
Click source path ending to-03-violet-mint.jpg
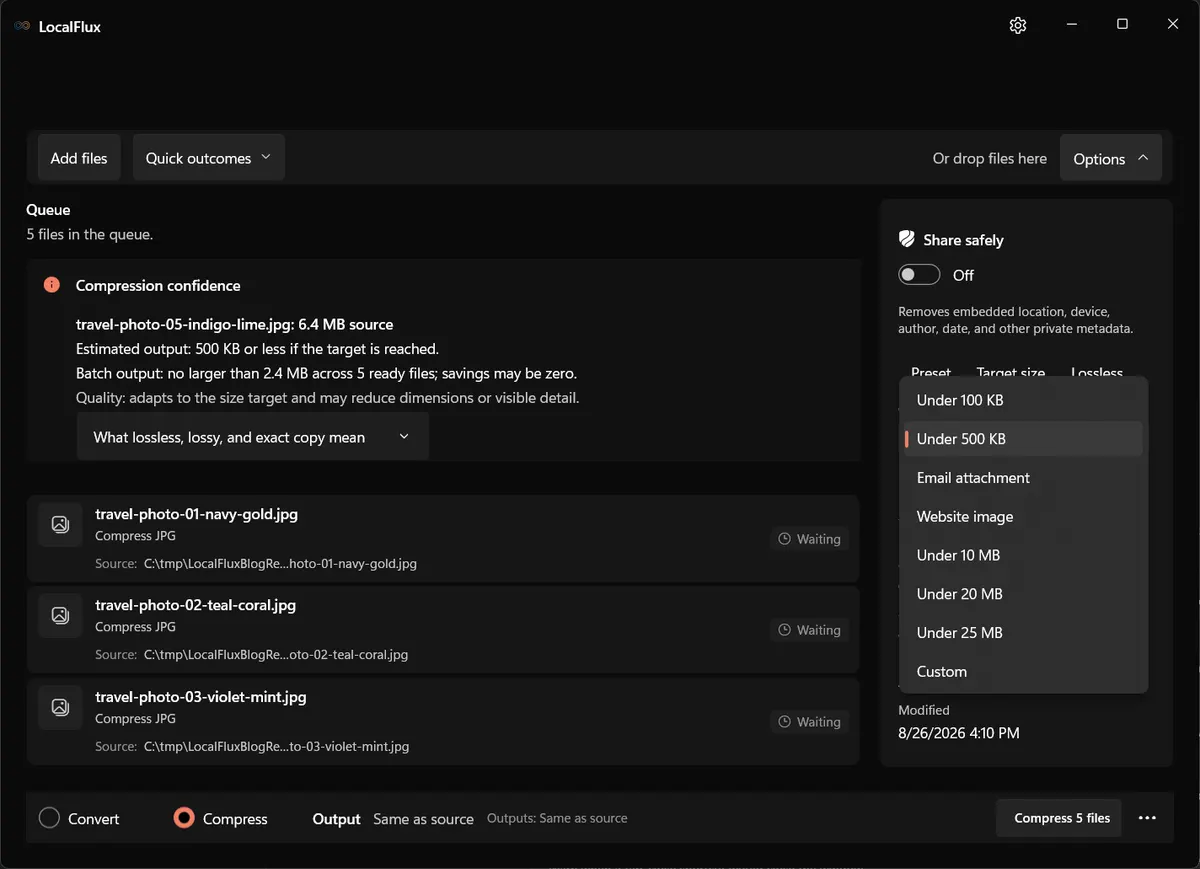[x=276, y=746]
